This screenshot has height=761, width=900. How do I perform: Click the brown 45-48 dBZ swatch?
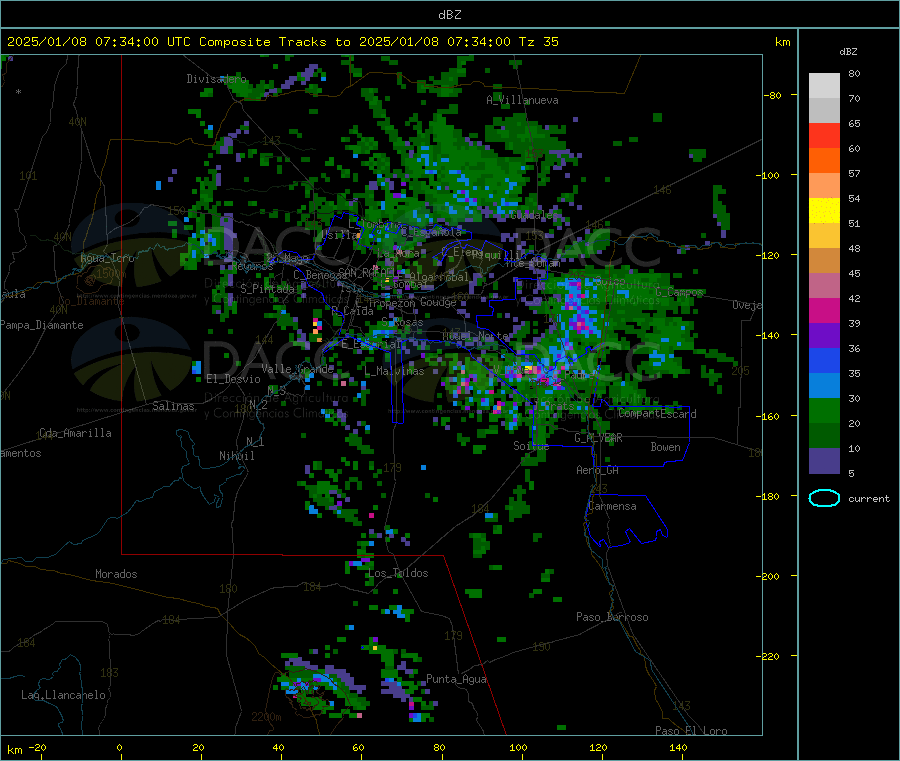824,261
